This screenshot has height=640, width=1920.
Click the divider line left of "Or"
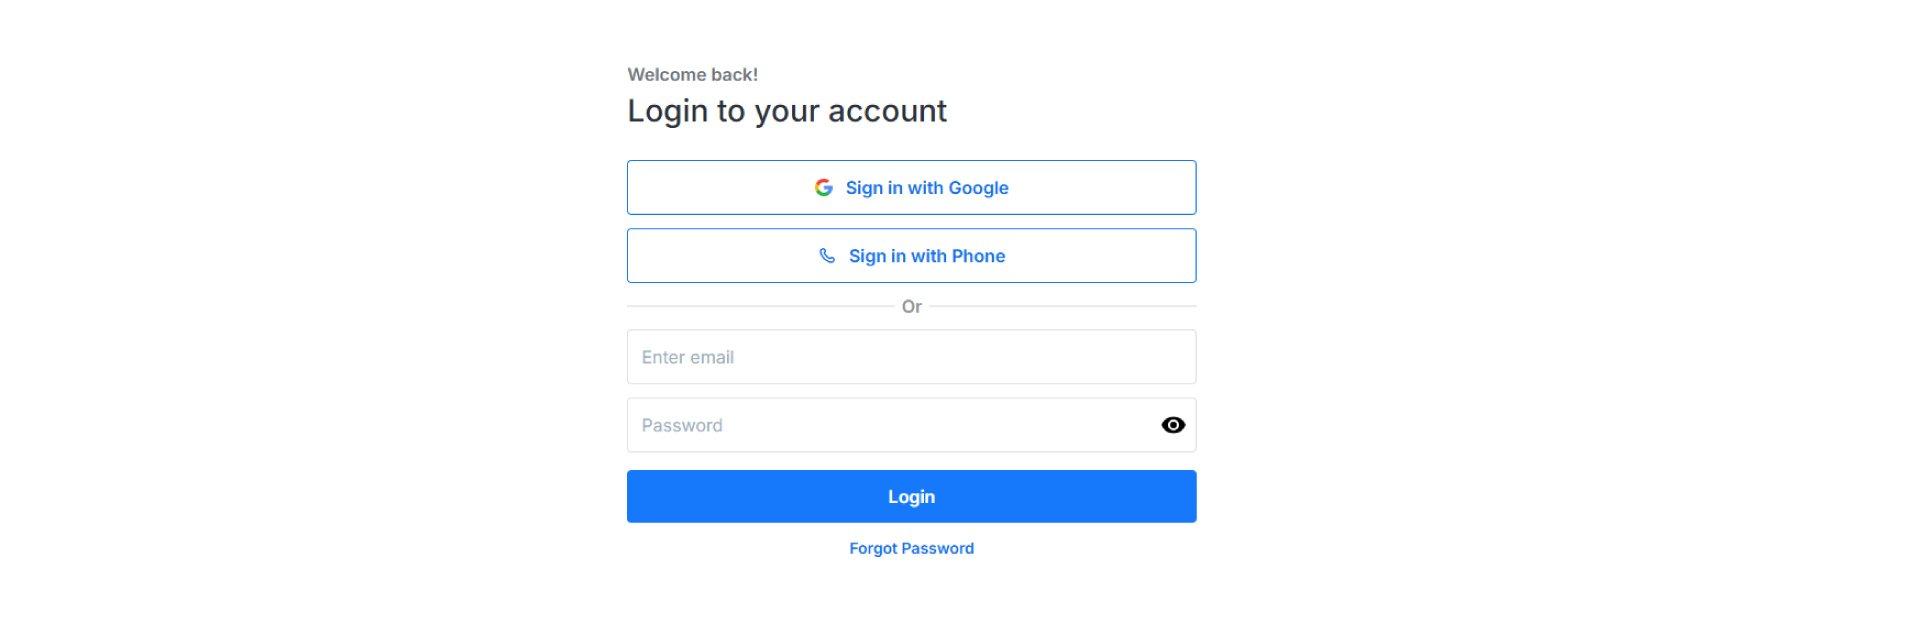[x=760, y=306]
